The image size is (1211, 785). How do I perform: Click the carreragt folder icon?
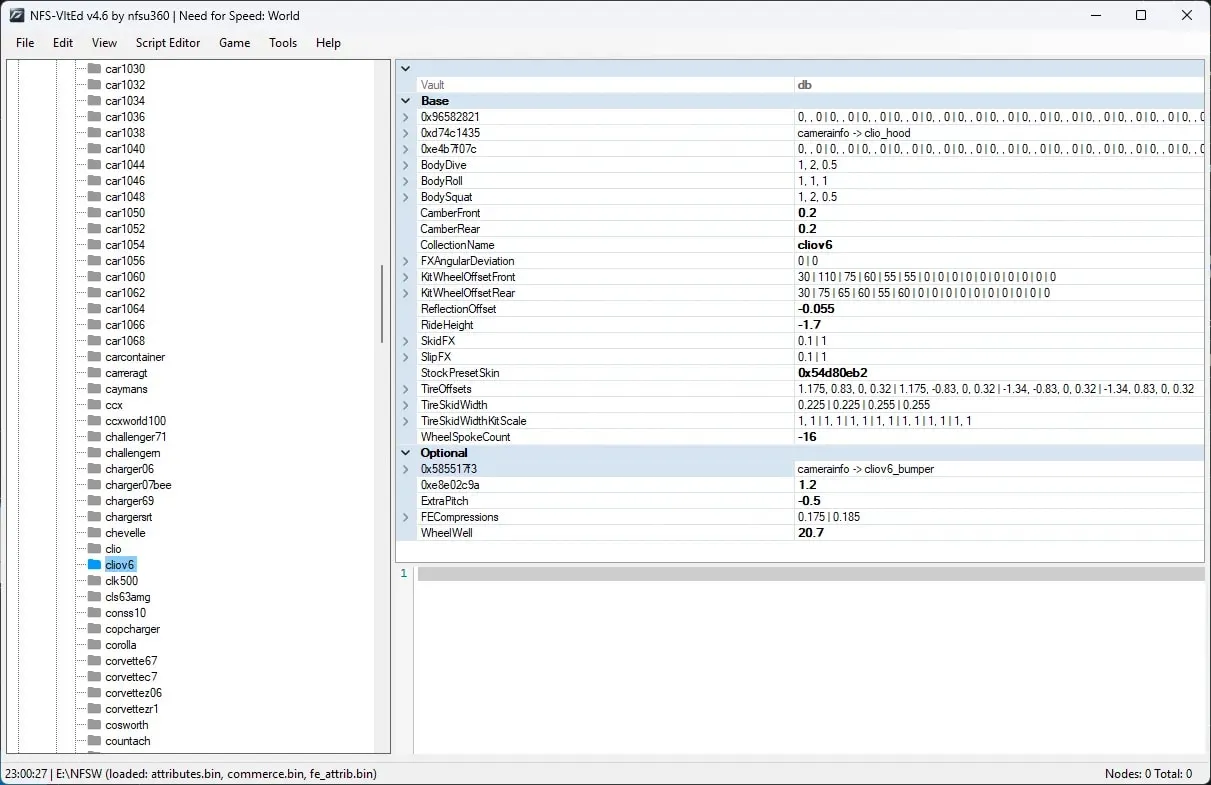pos(95,373)
